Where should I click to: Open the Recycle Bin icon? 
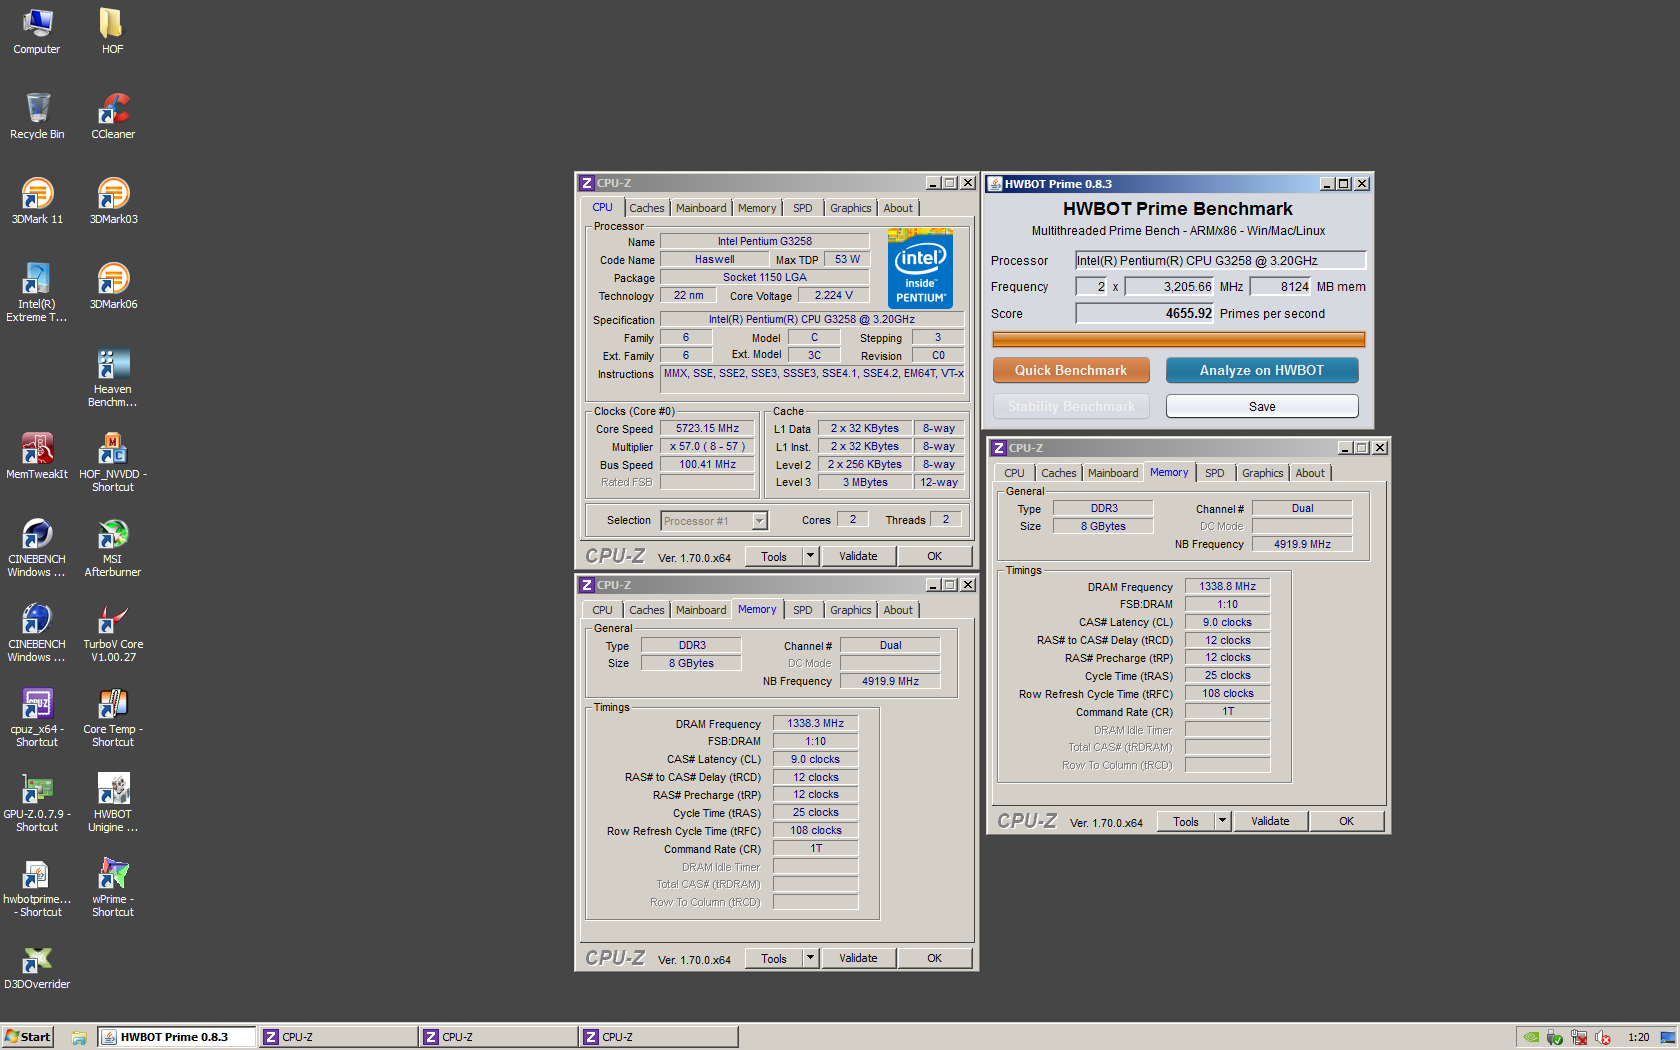(x=37, y=116)
